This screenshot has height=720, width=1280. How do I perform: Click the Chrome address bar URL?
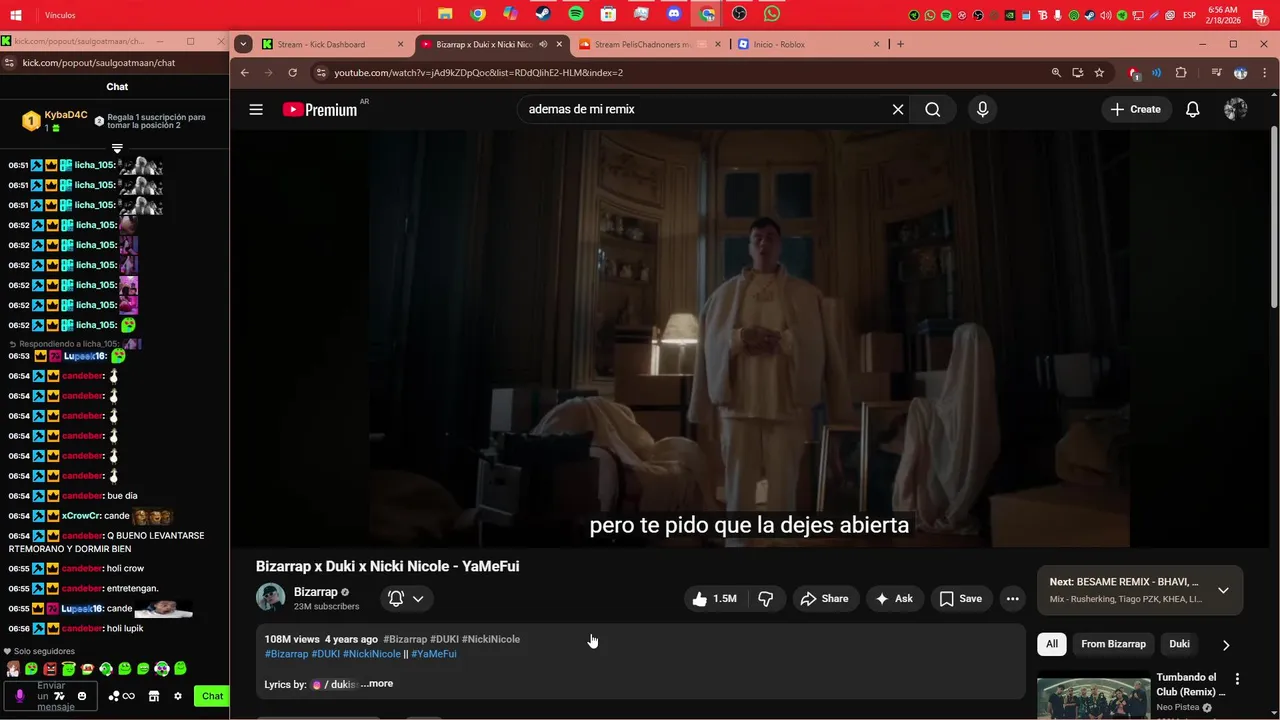click(x=479, y=73)
